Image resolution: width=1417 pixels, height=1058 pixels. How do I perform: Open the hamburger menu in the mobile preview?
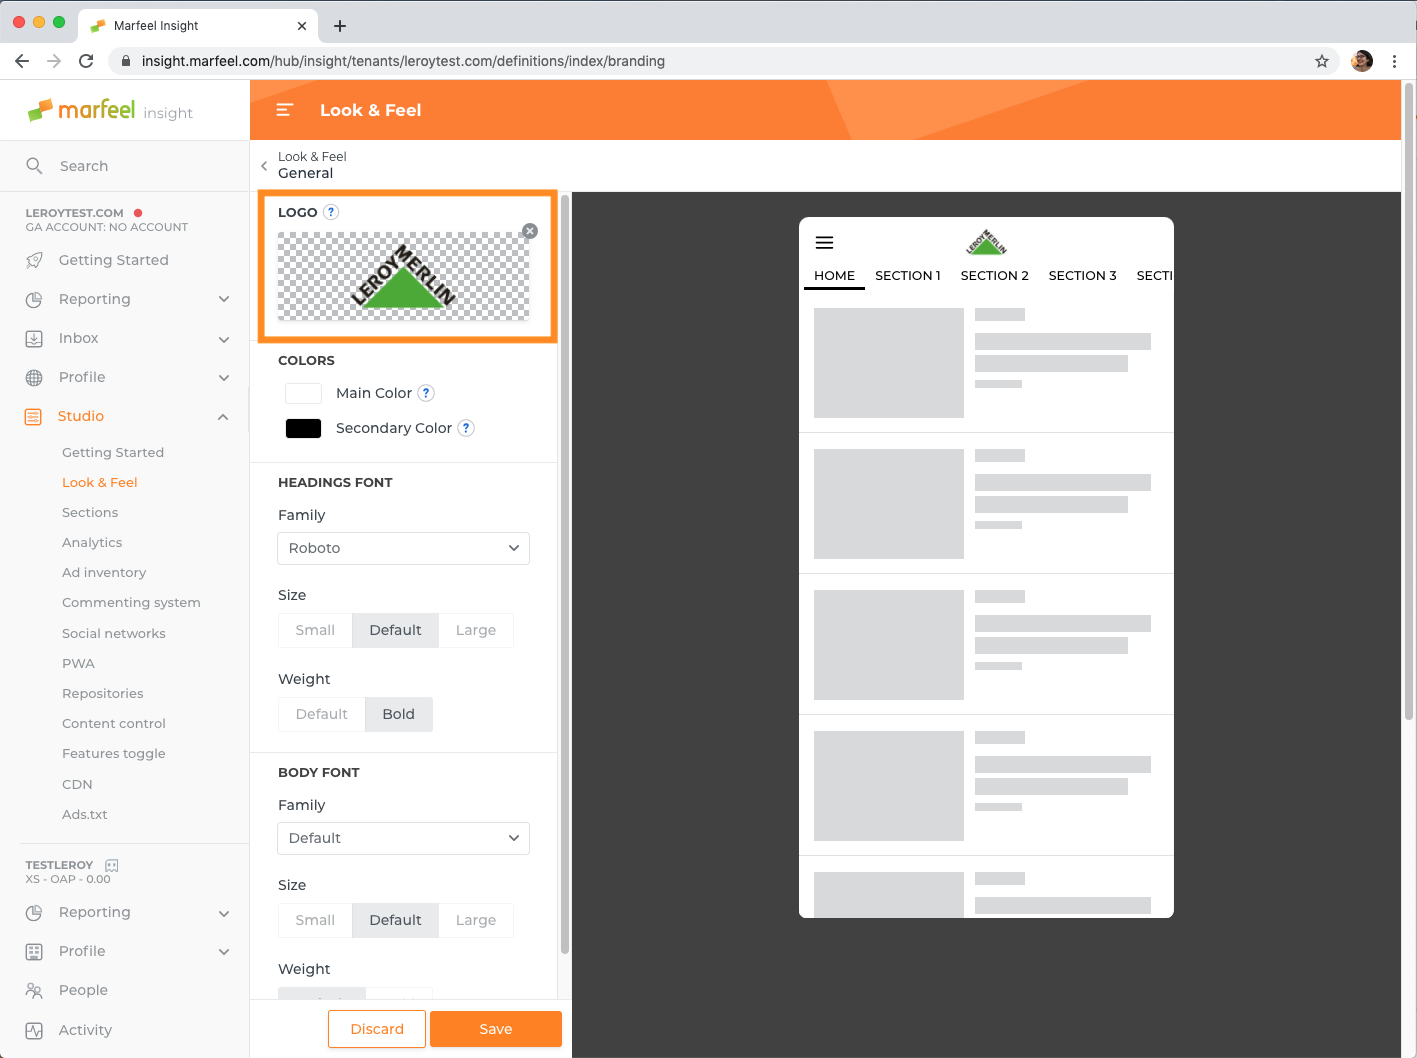point(825,243)
